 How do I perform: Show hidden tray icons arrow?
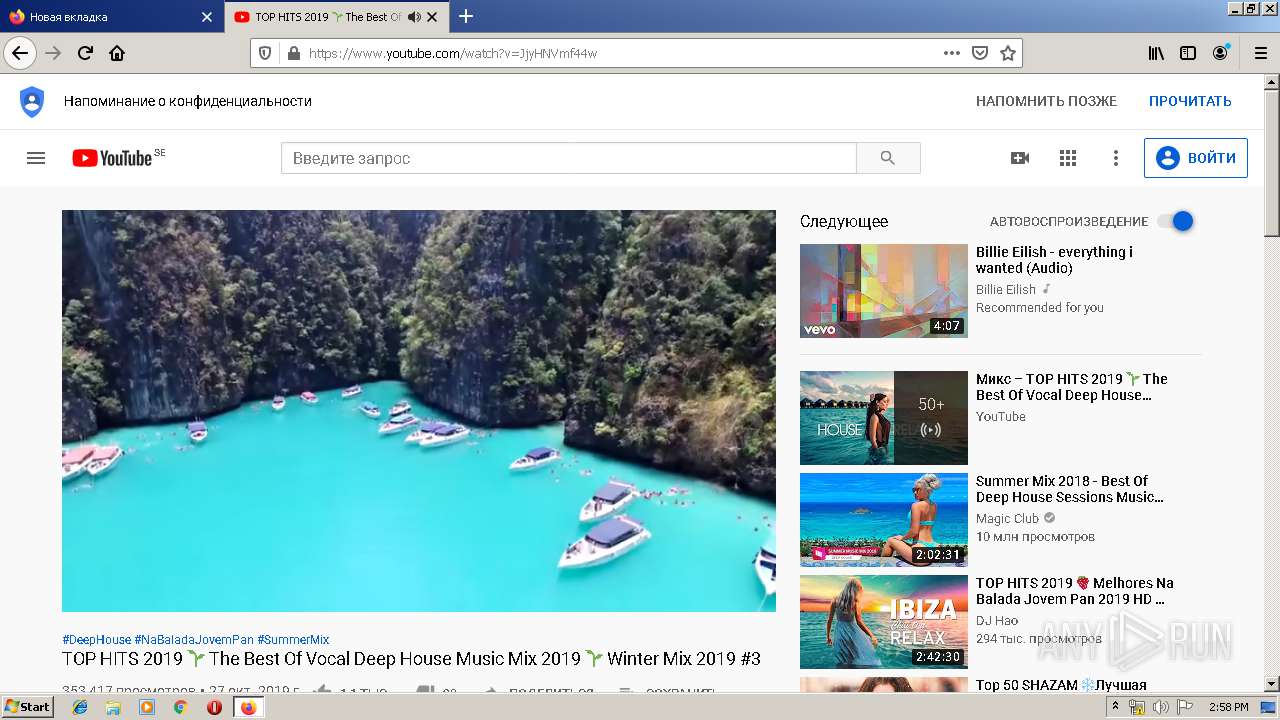[x=1116, y=707]
